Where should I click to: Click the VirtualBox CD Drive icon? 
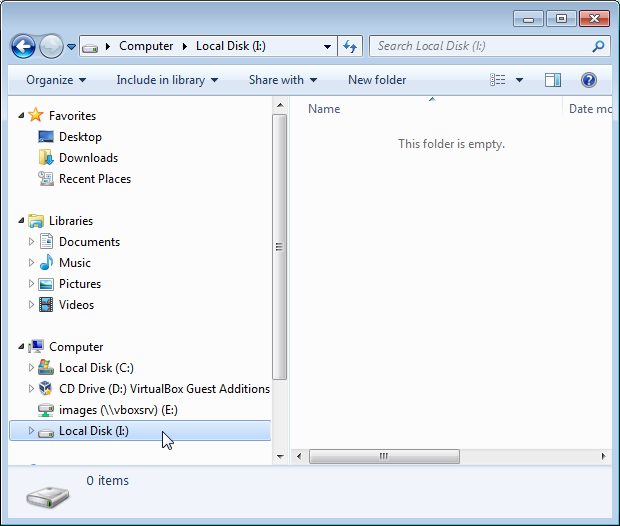(x=46, y=388)
